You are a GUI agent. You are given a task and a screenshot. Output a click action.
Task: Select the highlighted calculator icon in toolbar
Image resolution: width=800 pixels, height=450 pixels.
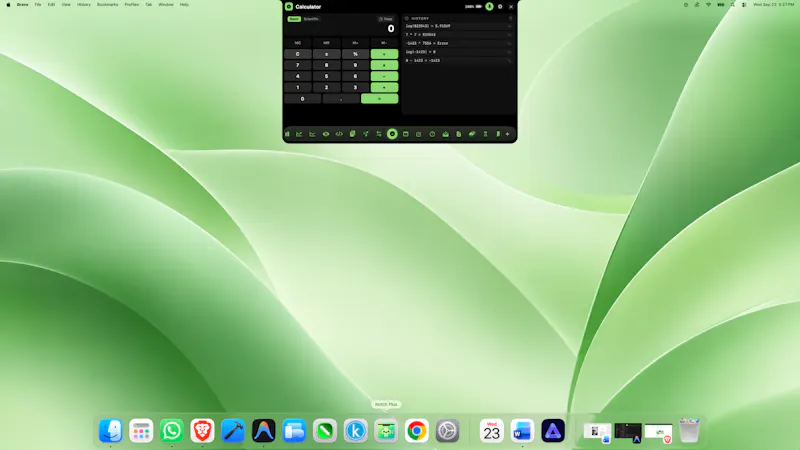[x=392, y=134]
